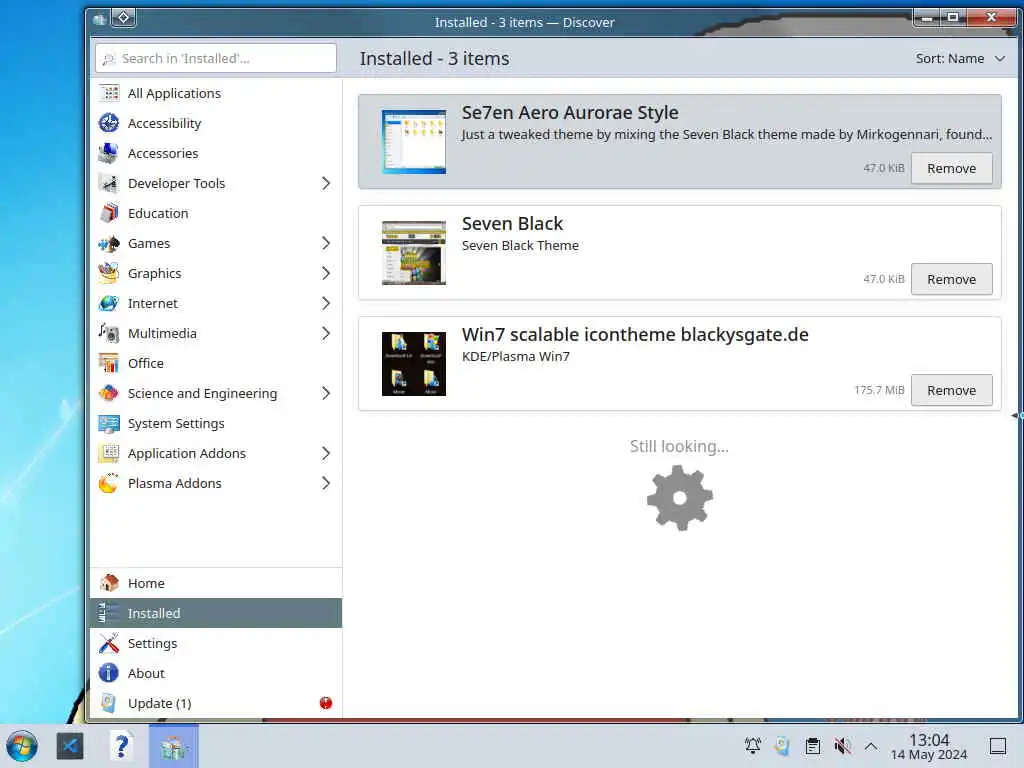Click the Graphics category icon
The width and height of the screenshot is (1024, 768).
pos(109,274)
